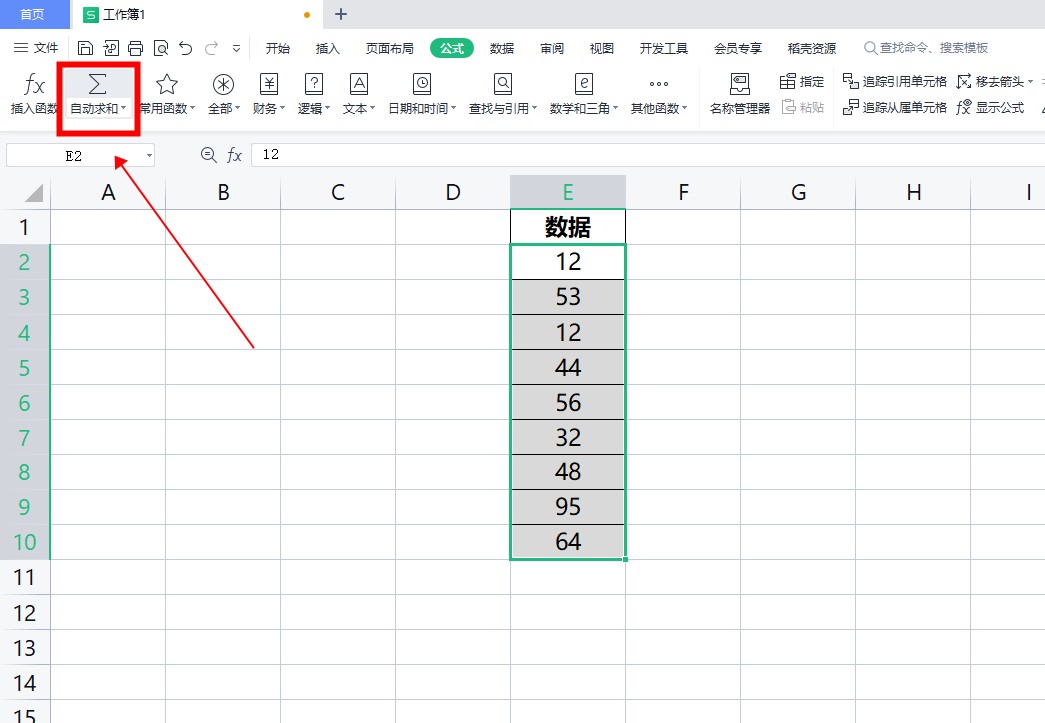Select the column F header

tap(683, 191)
